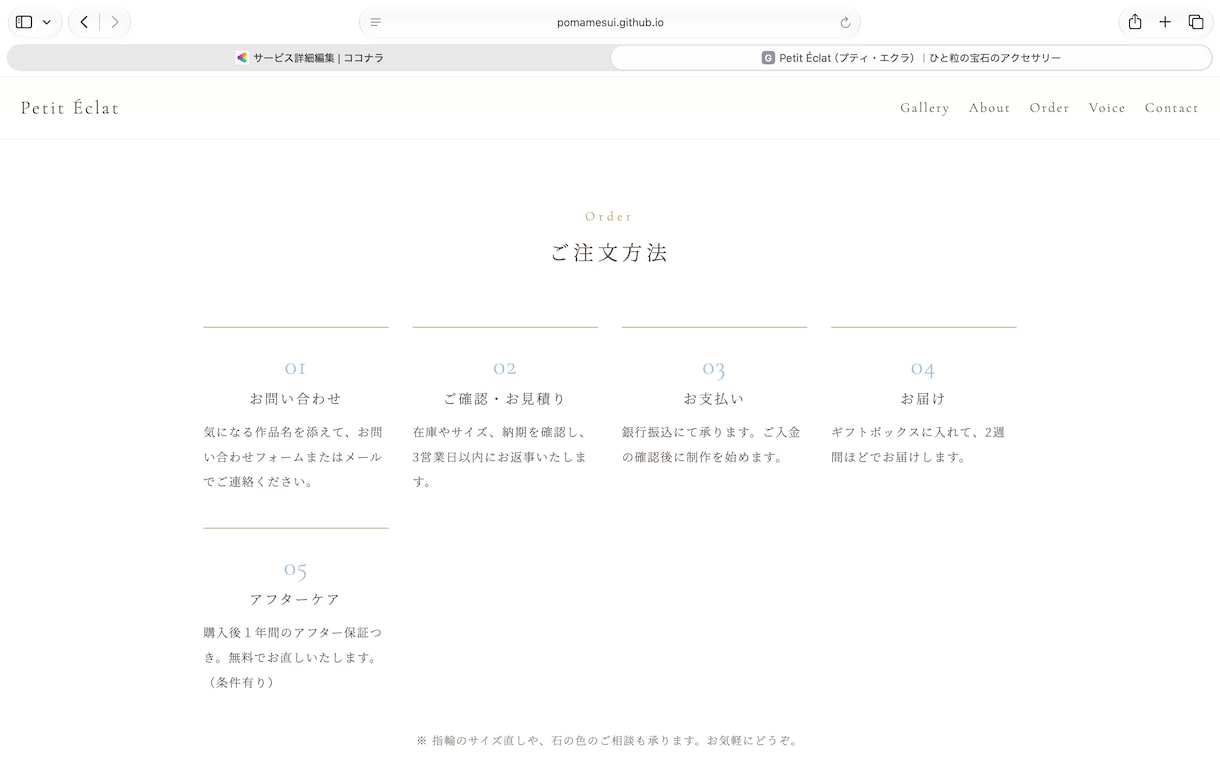Viewport: 1220px width, 763px height.
Task: Click the ご注文方法 heading
Action: (609, 252)
